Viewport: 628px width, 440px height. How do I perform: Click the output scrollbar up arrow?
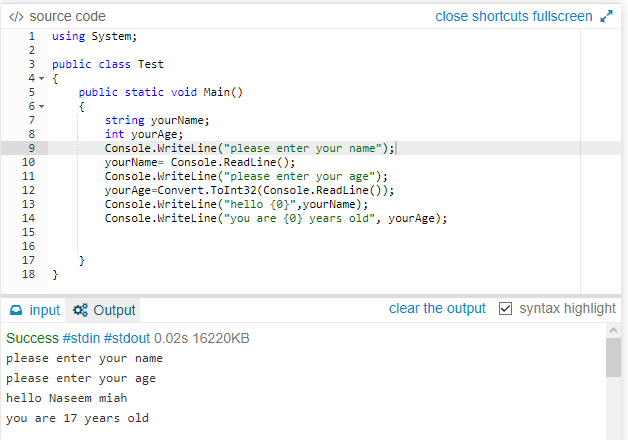[x=613, y=330]
